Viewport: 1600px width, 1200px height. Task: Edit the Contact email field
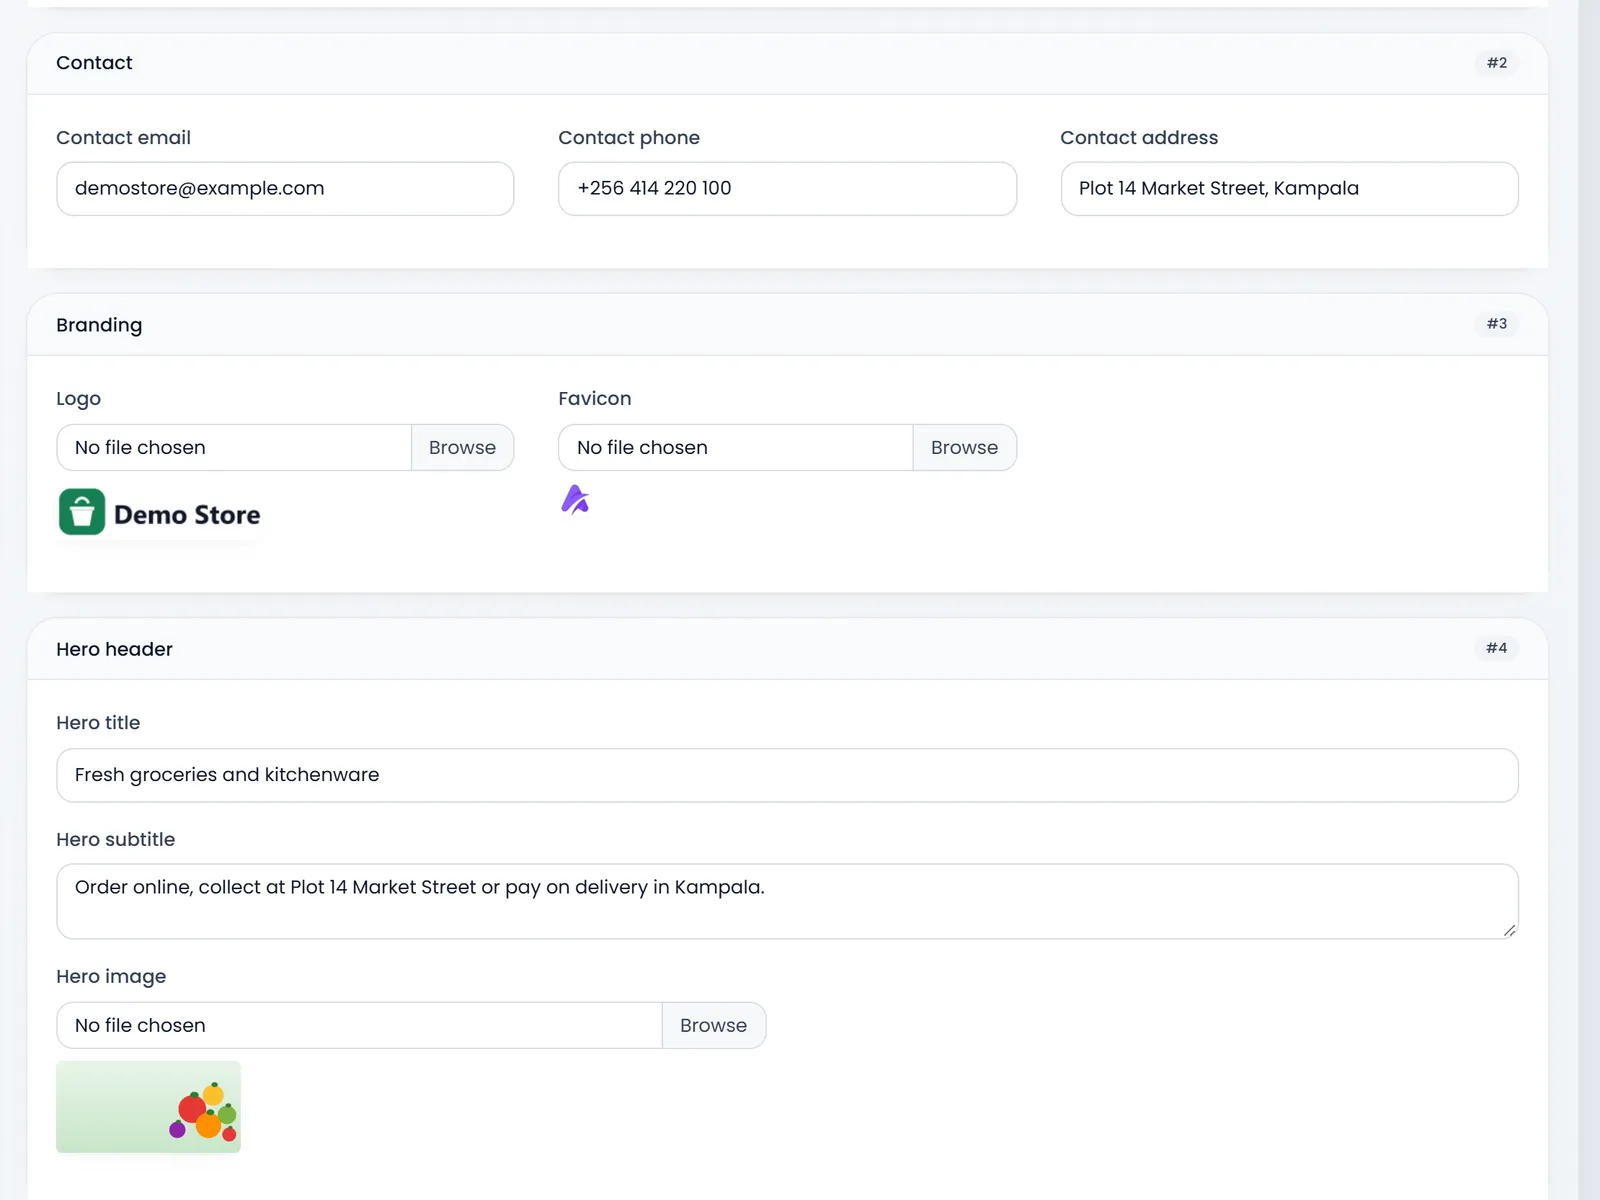pyautogui.click(x=285, y=189)
